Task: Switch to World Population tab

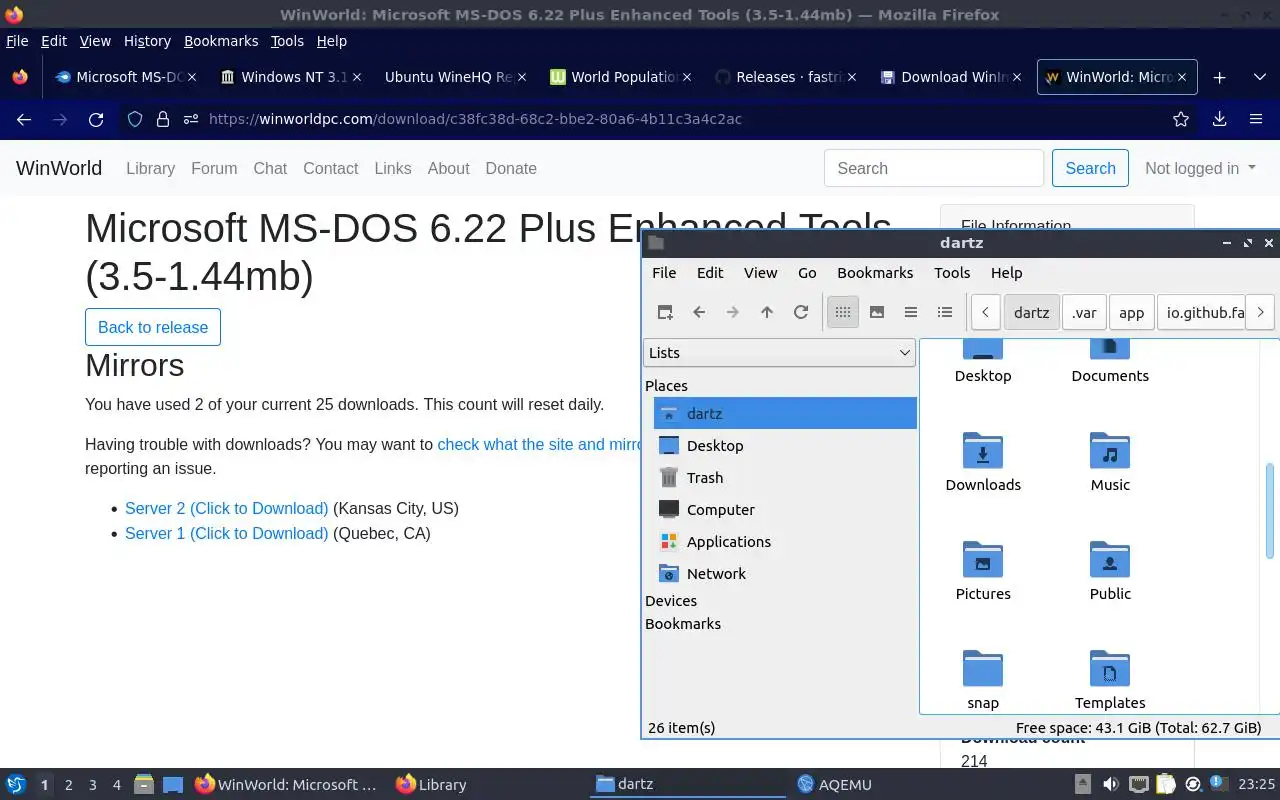Action: coord(620,77)
